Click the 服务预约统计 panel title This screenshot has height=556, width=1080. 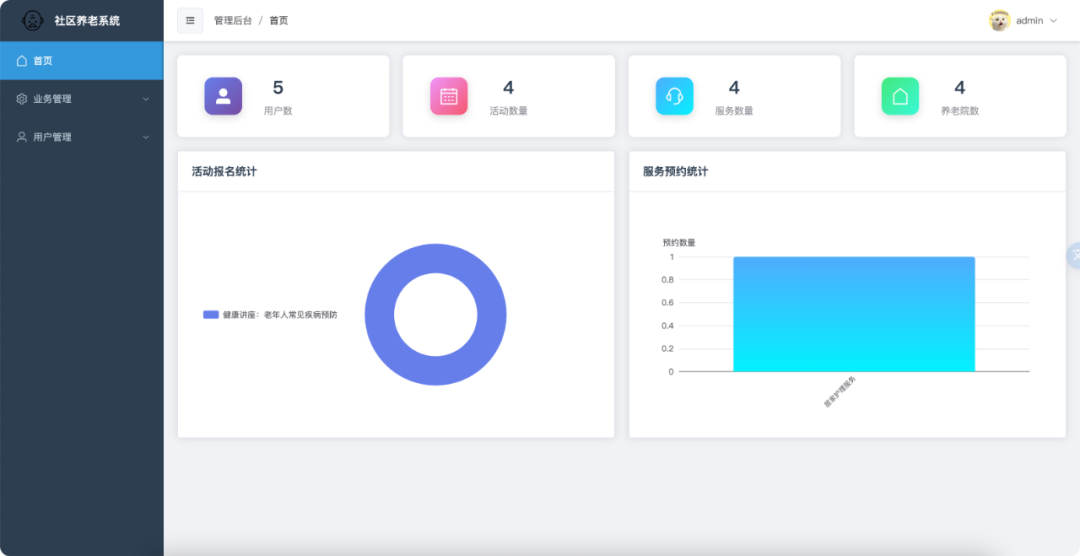coord(676,172)
